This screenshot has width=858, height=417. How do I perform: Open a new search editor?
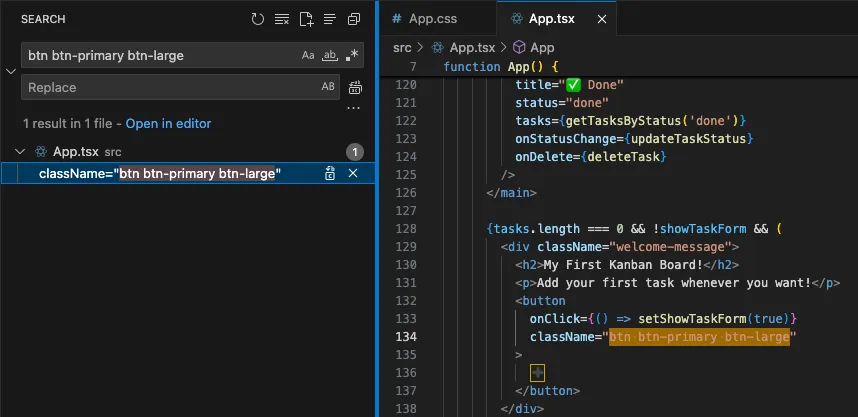point(306,19)
